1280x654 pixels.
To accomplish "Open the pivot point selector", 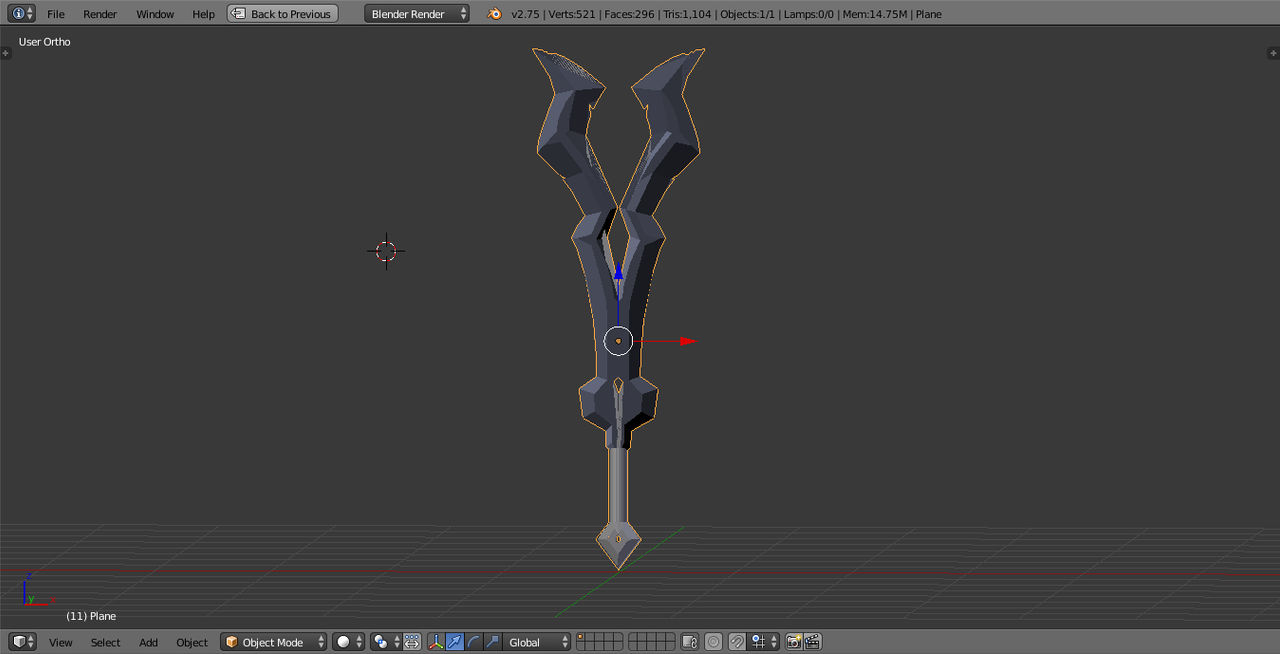I will click(385, 642).
